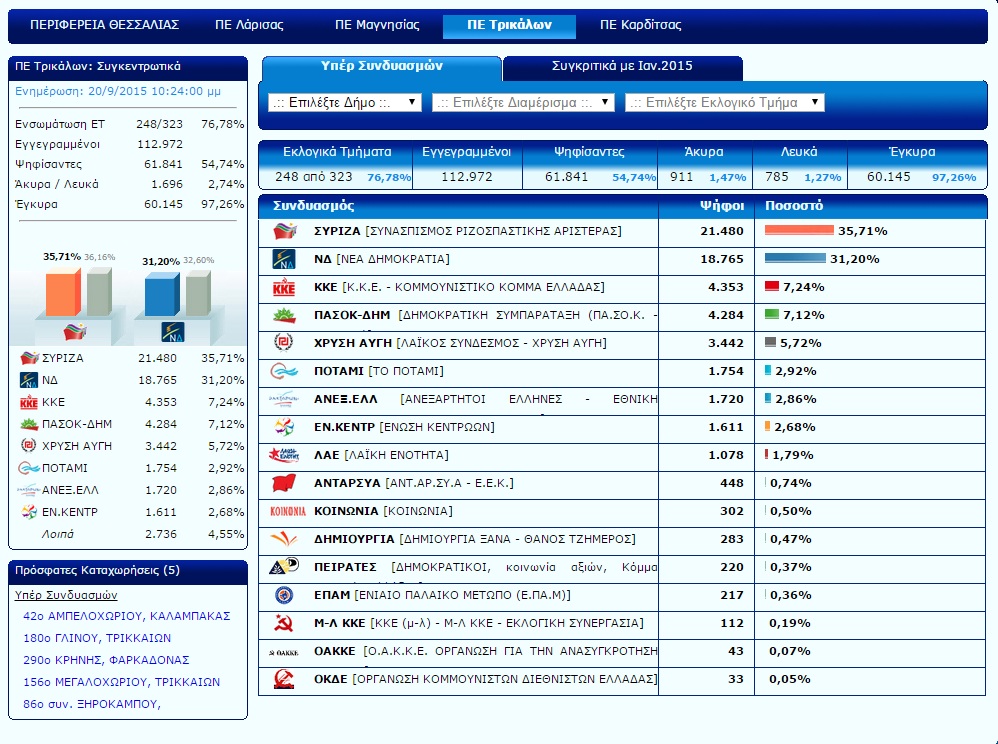Screen dimensions: 998x744
Task: Click the ΠΕΙΡΑΤΕΣ party logo
Action: pos(284,566)
